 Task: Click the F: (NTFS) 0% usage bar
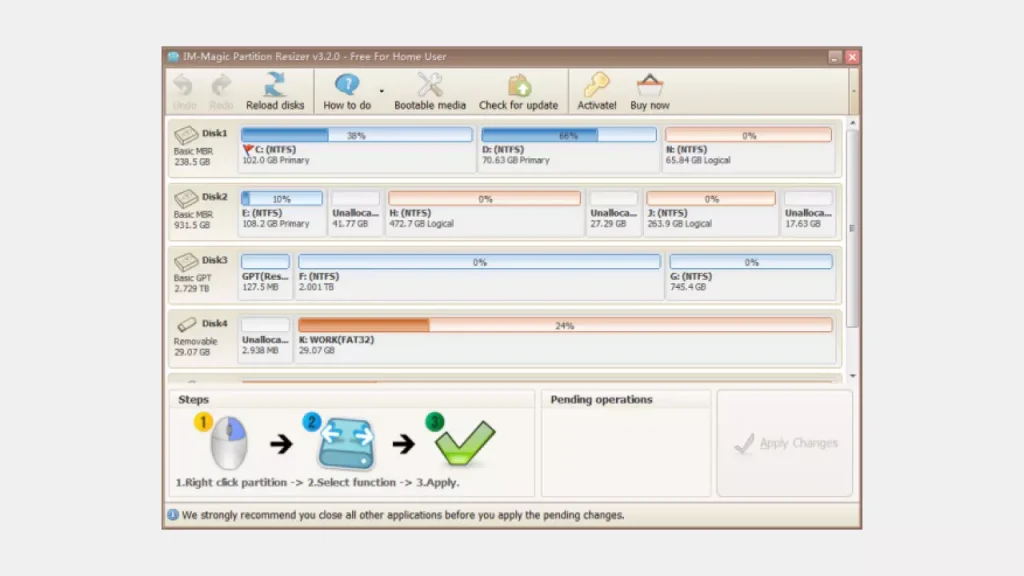pyautogui.click(x=479, y=262)
